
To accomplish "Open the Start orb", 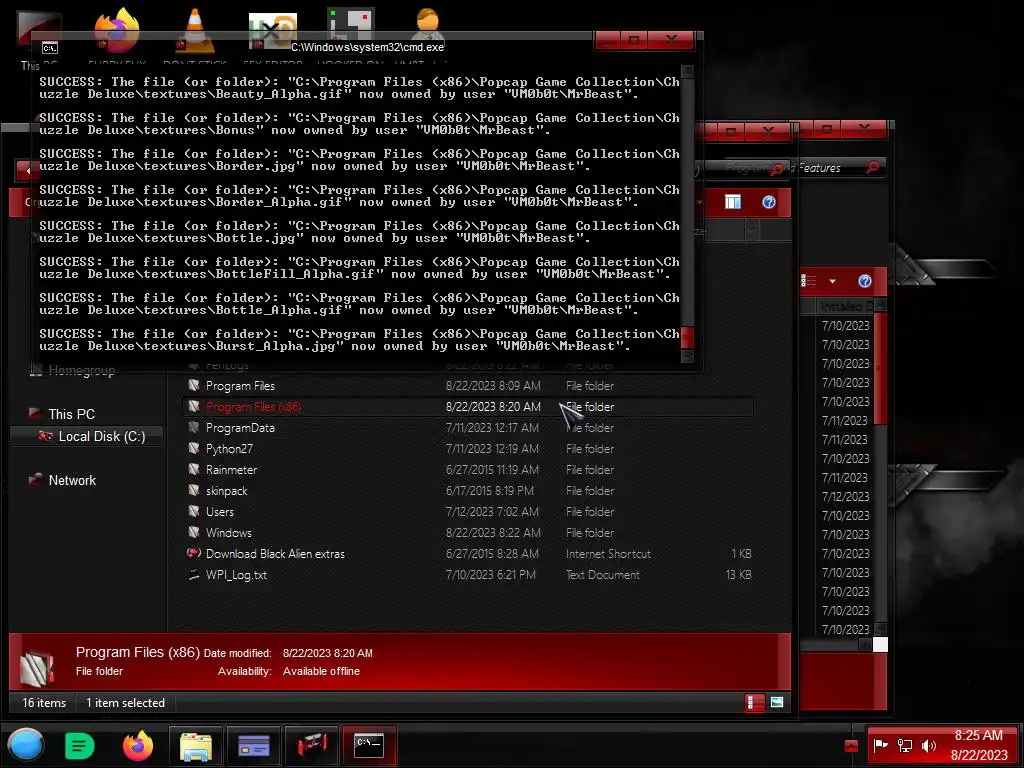I will point(25,745).
